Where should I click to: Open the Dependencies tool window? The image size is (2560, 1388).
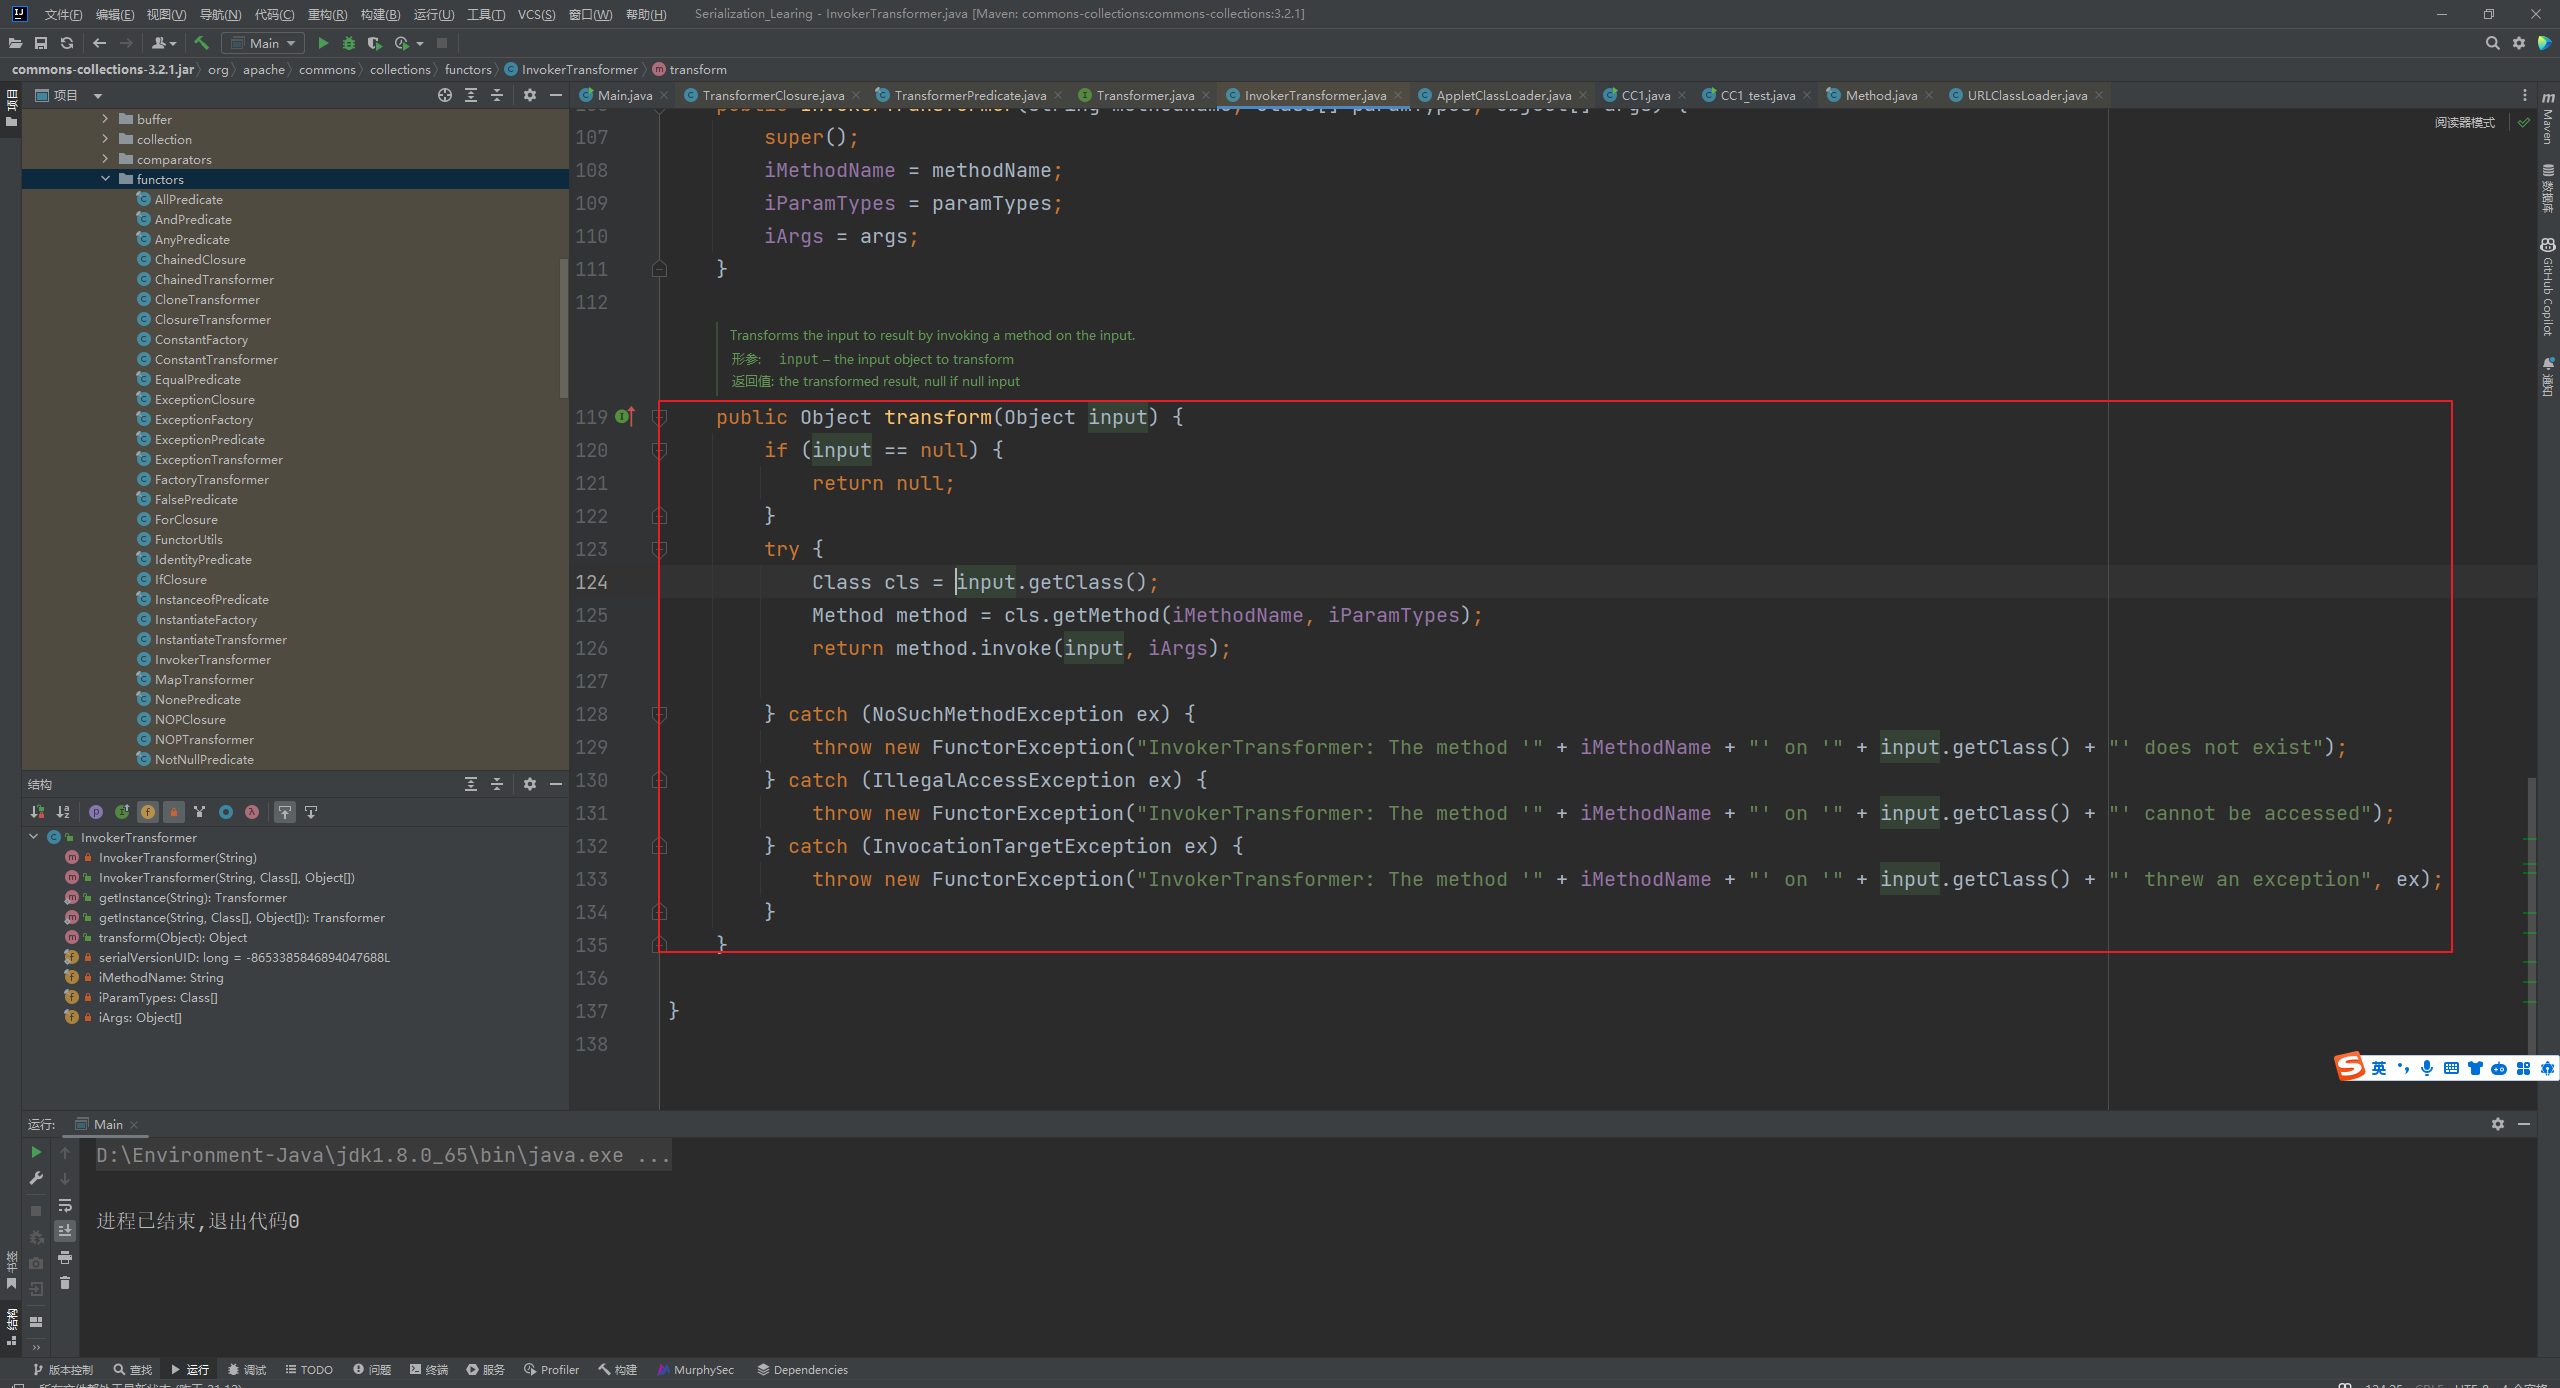pyautogui.click(x=802, y=1370)
